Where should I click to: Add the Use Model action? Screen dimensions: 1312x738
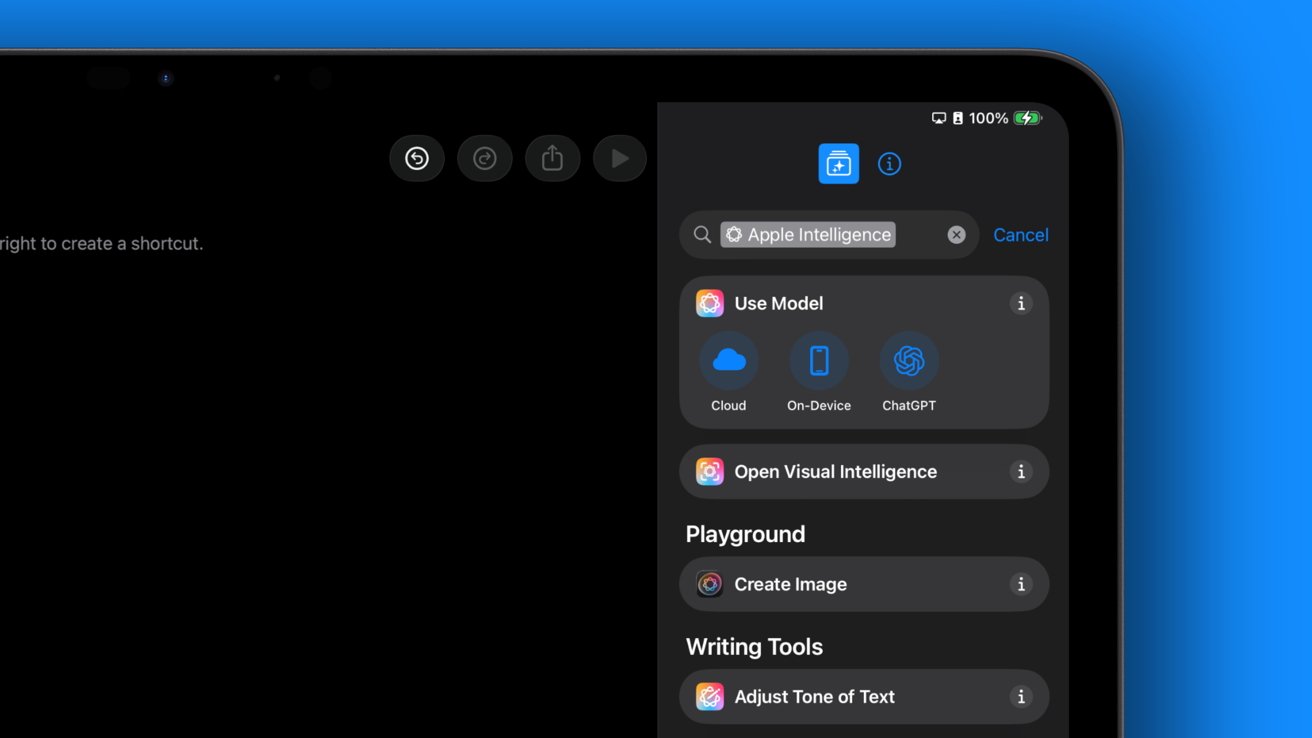point(779,303)
